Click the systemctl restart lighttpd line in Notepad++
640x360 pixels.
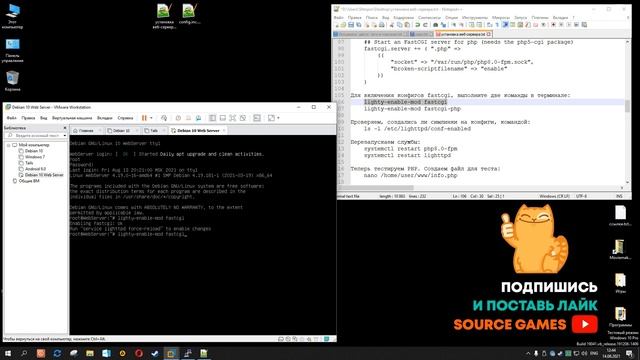coord(407,155)
